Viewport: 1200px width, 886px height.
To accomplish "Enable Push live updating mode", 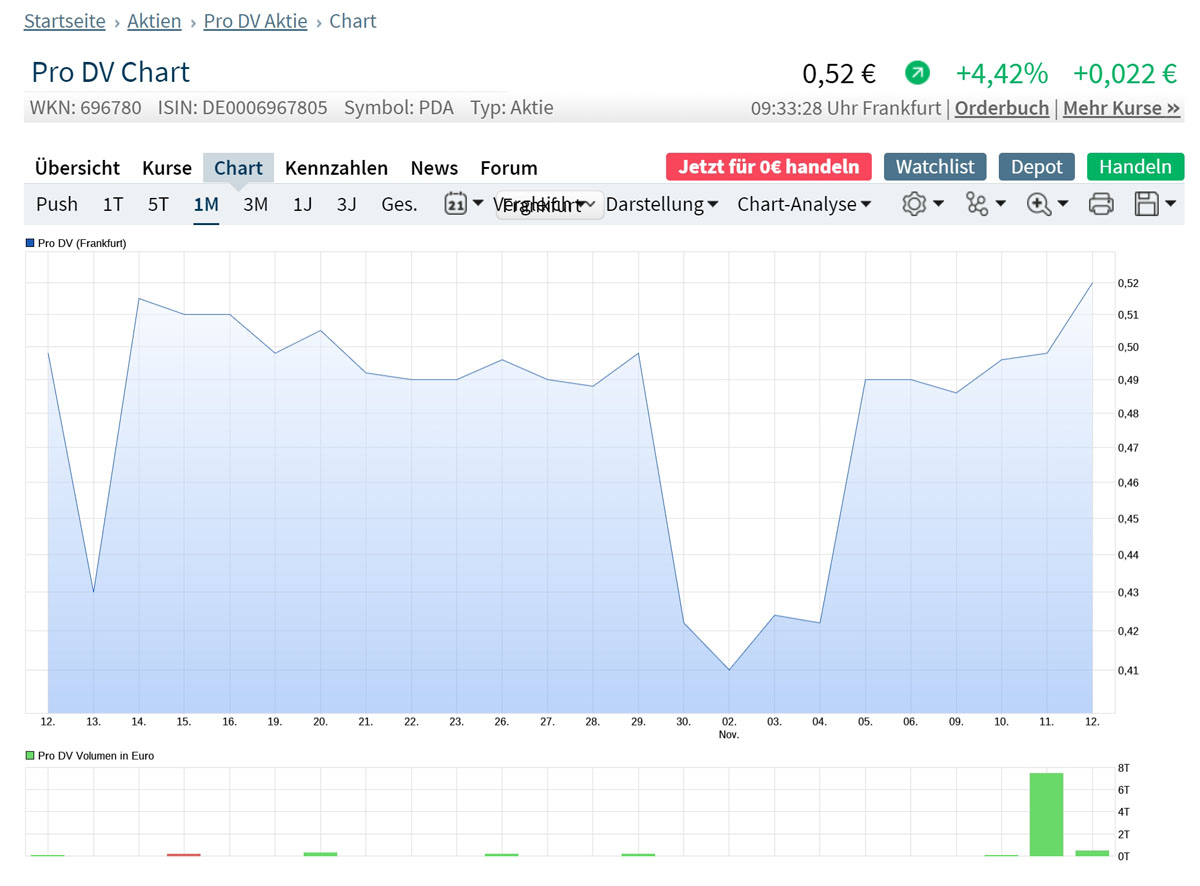I will click(x=57, y=204).
